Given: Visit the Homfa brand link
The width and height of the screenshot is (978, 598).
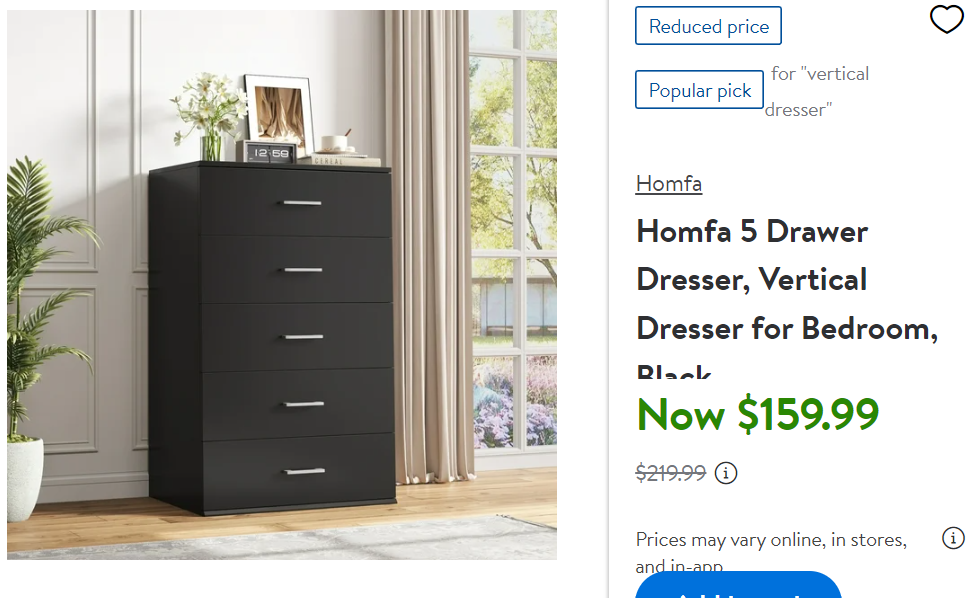Looking at the screenshot, I should click(669, 184).
